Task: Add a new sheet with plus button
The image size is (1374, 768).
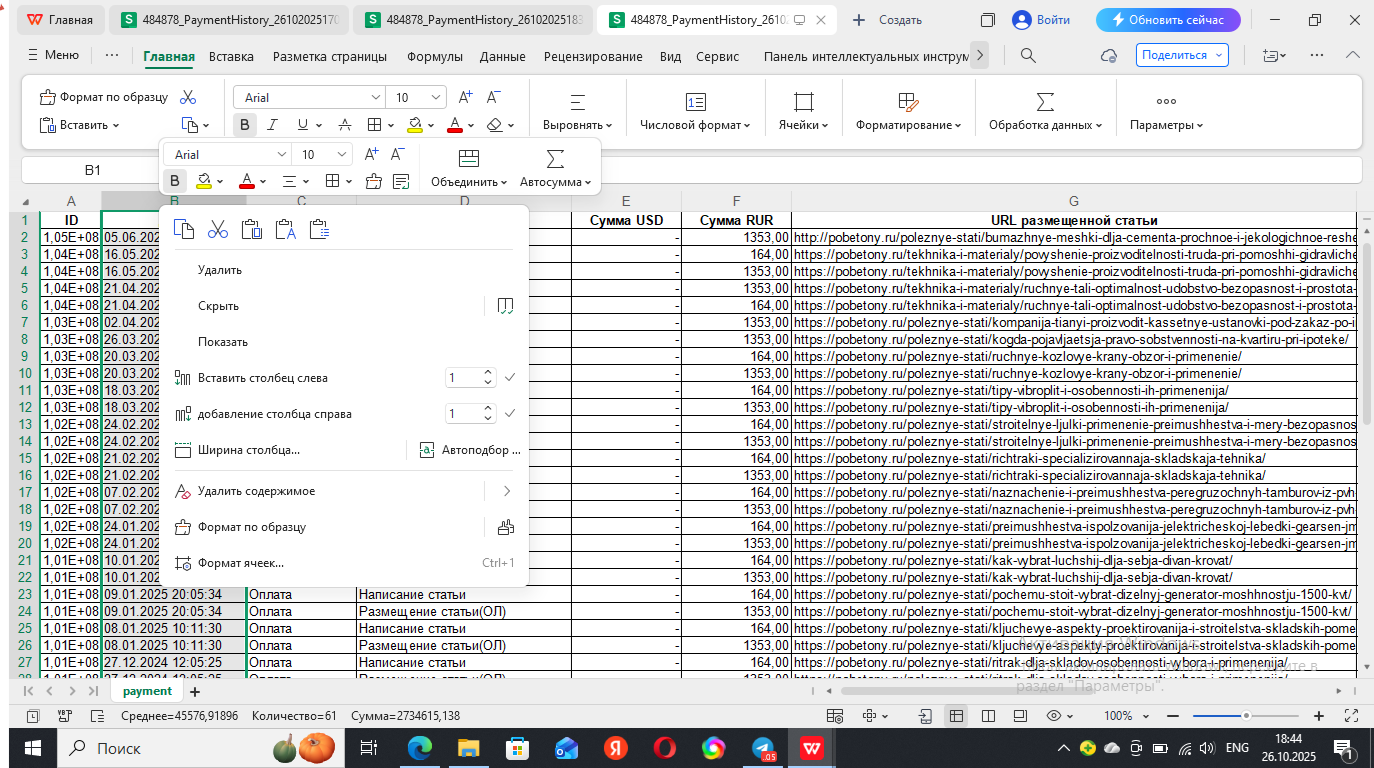Action: click(195, 691)
